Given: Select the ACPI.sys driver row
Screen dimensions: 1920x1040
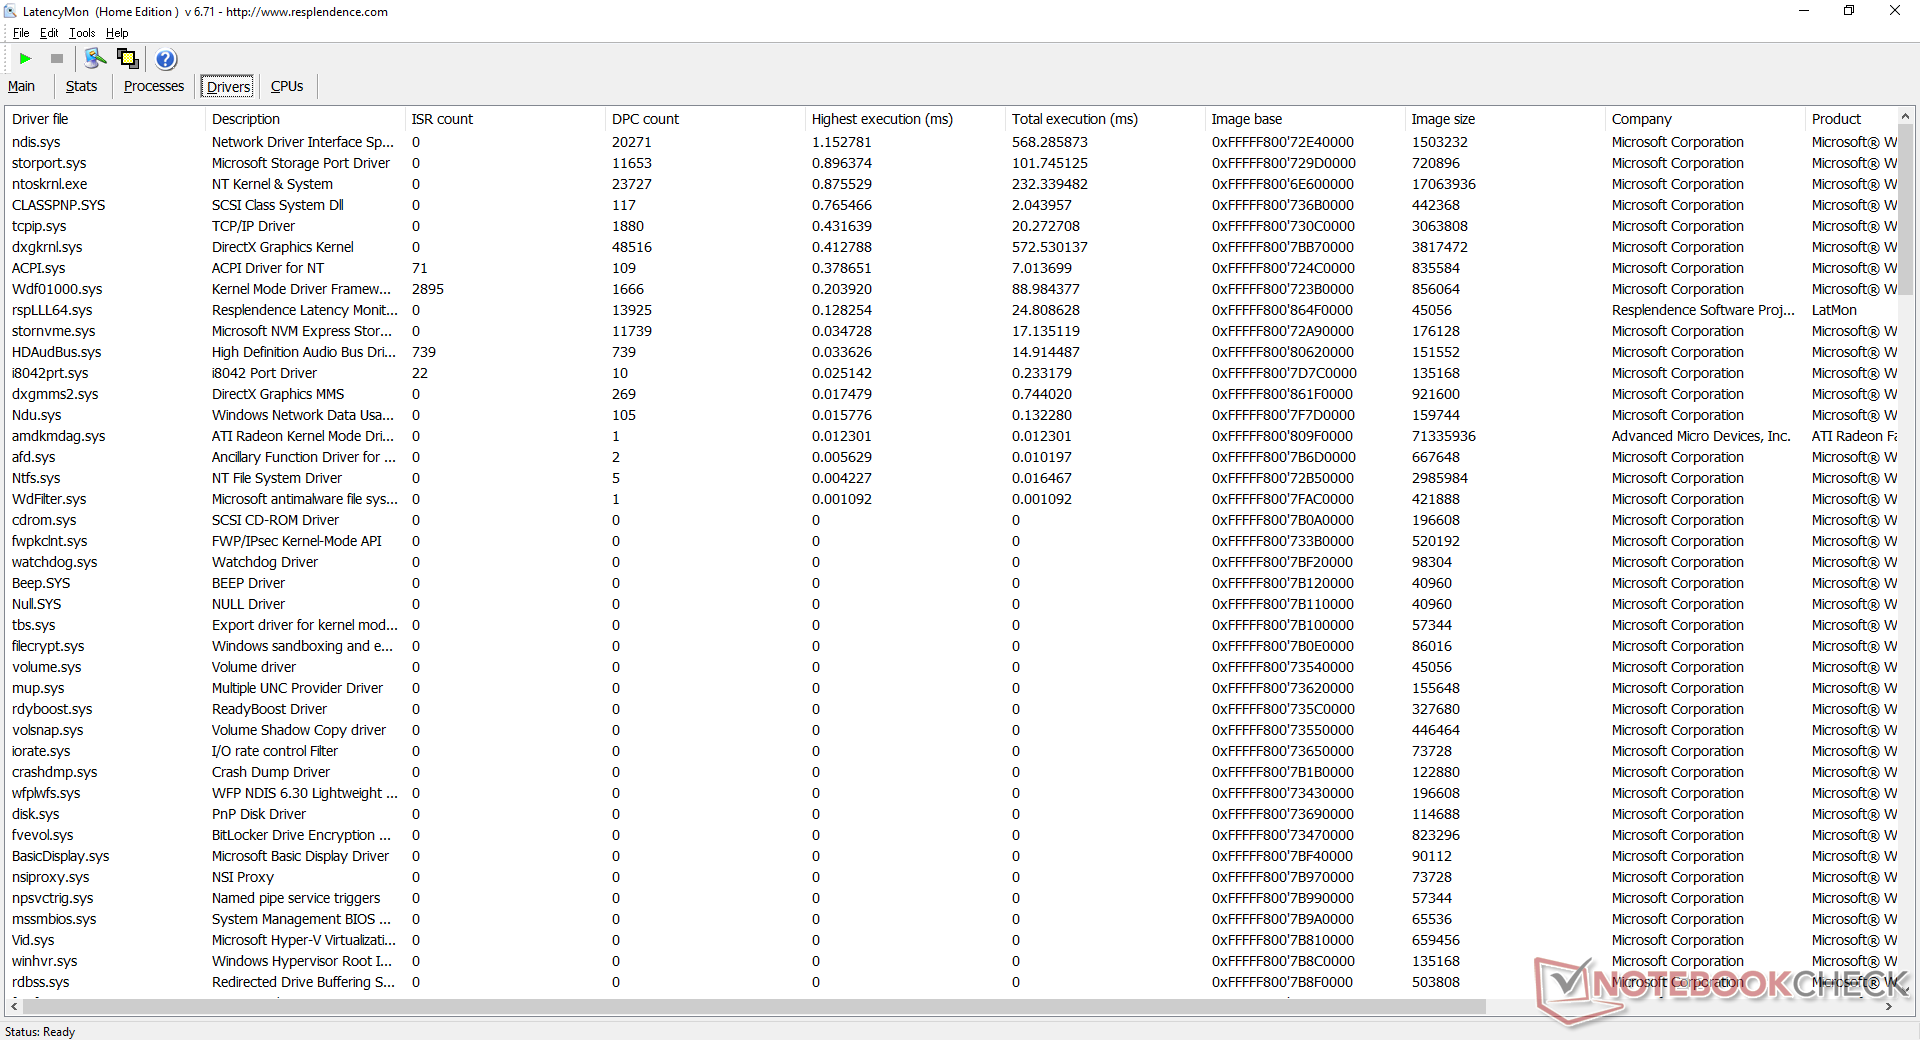Looking at the screenshot, I should click(x=951, y=268).
